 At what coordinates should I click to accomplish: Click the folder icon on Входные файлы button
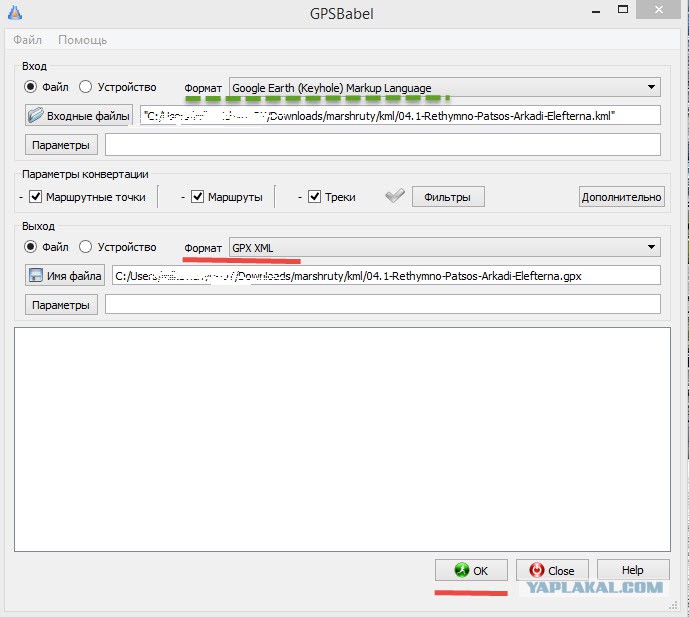(36, 115)
